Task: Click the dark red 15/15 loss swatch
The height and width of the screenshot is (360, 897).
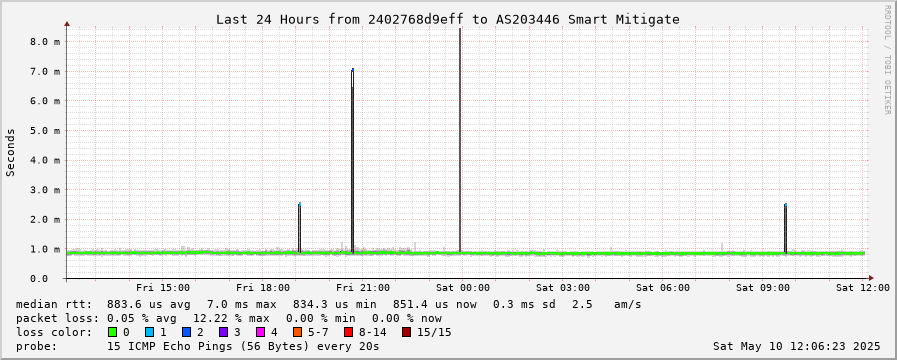Action: click(x=406, y=332)
